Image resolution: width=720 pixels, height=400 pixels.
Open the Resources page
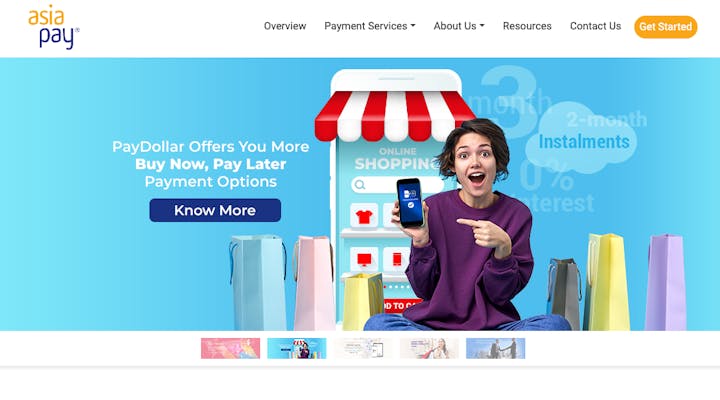coord(527,26)
